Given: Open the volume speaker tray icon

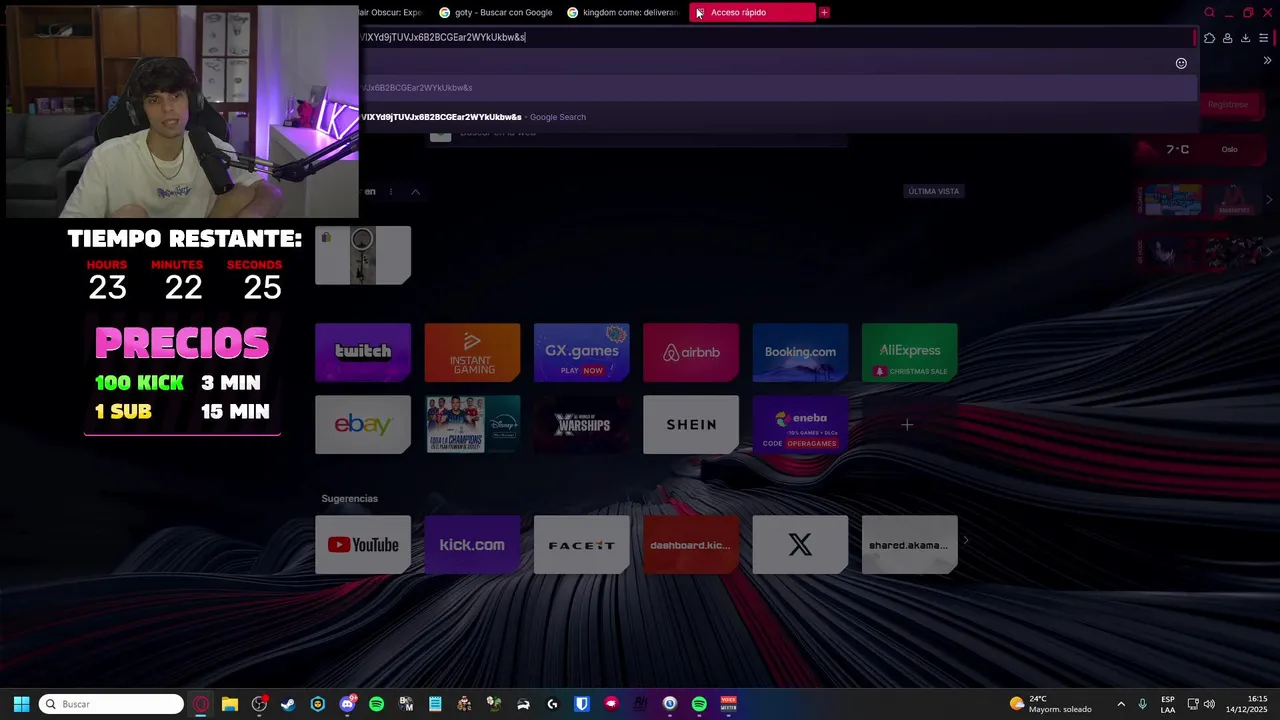Looking at the screenshot, I should pos(1210,704).
